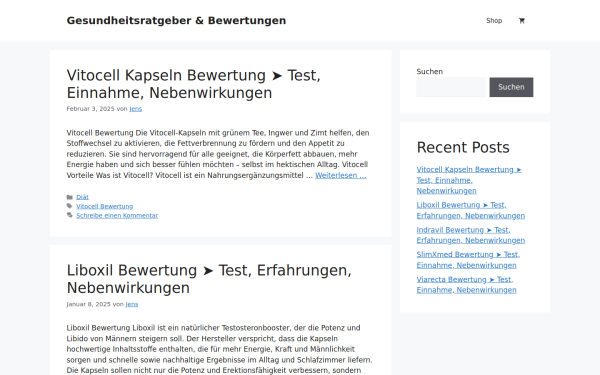Click the folder category icon beside Diät
Image resolution: width=600 pixels, height=375 pixels.
click(70, 197)
